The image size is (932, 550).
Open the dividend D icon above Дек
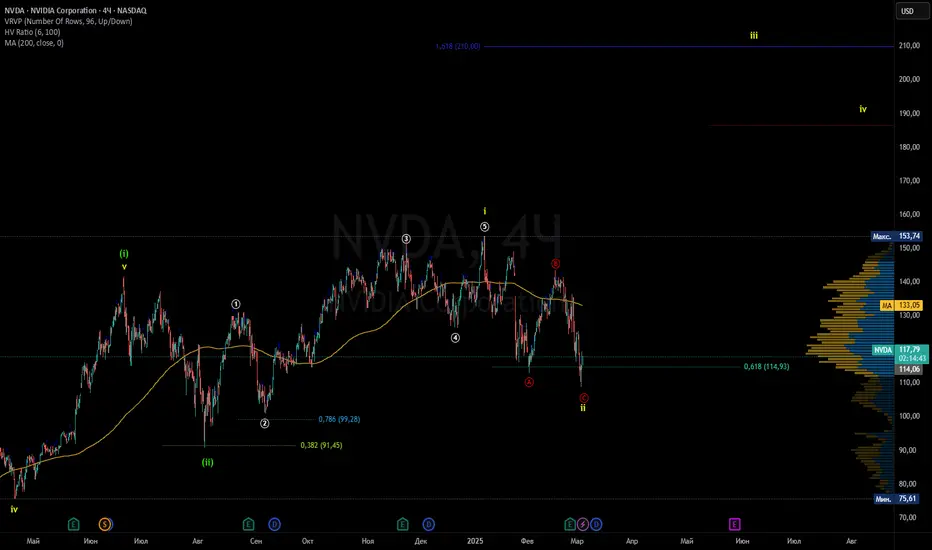(429, 524)
